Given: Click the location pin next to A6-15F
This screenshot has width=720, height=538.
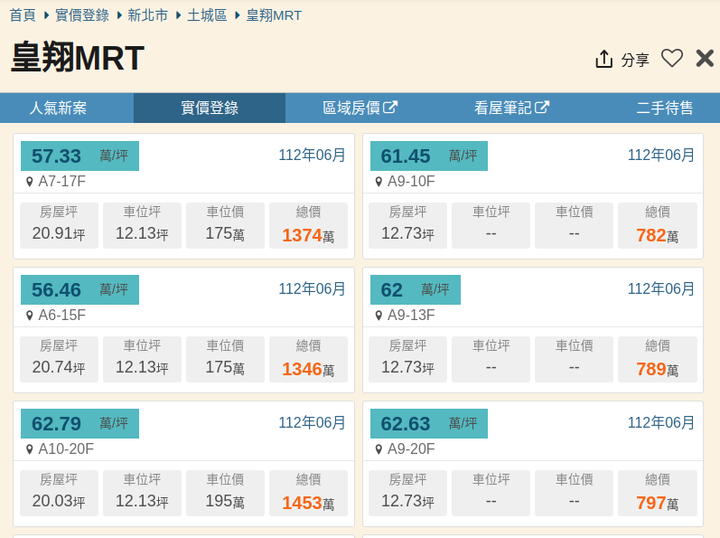Looking at the screenshot, I should (x=29, y=315).
